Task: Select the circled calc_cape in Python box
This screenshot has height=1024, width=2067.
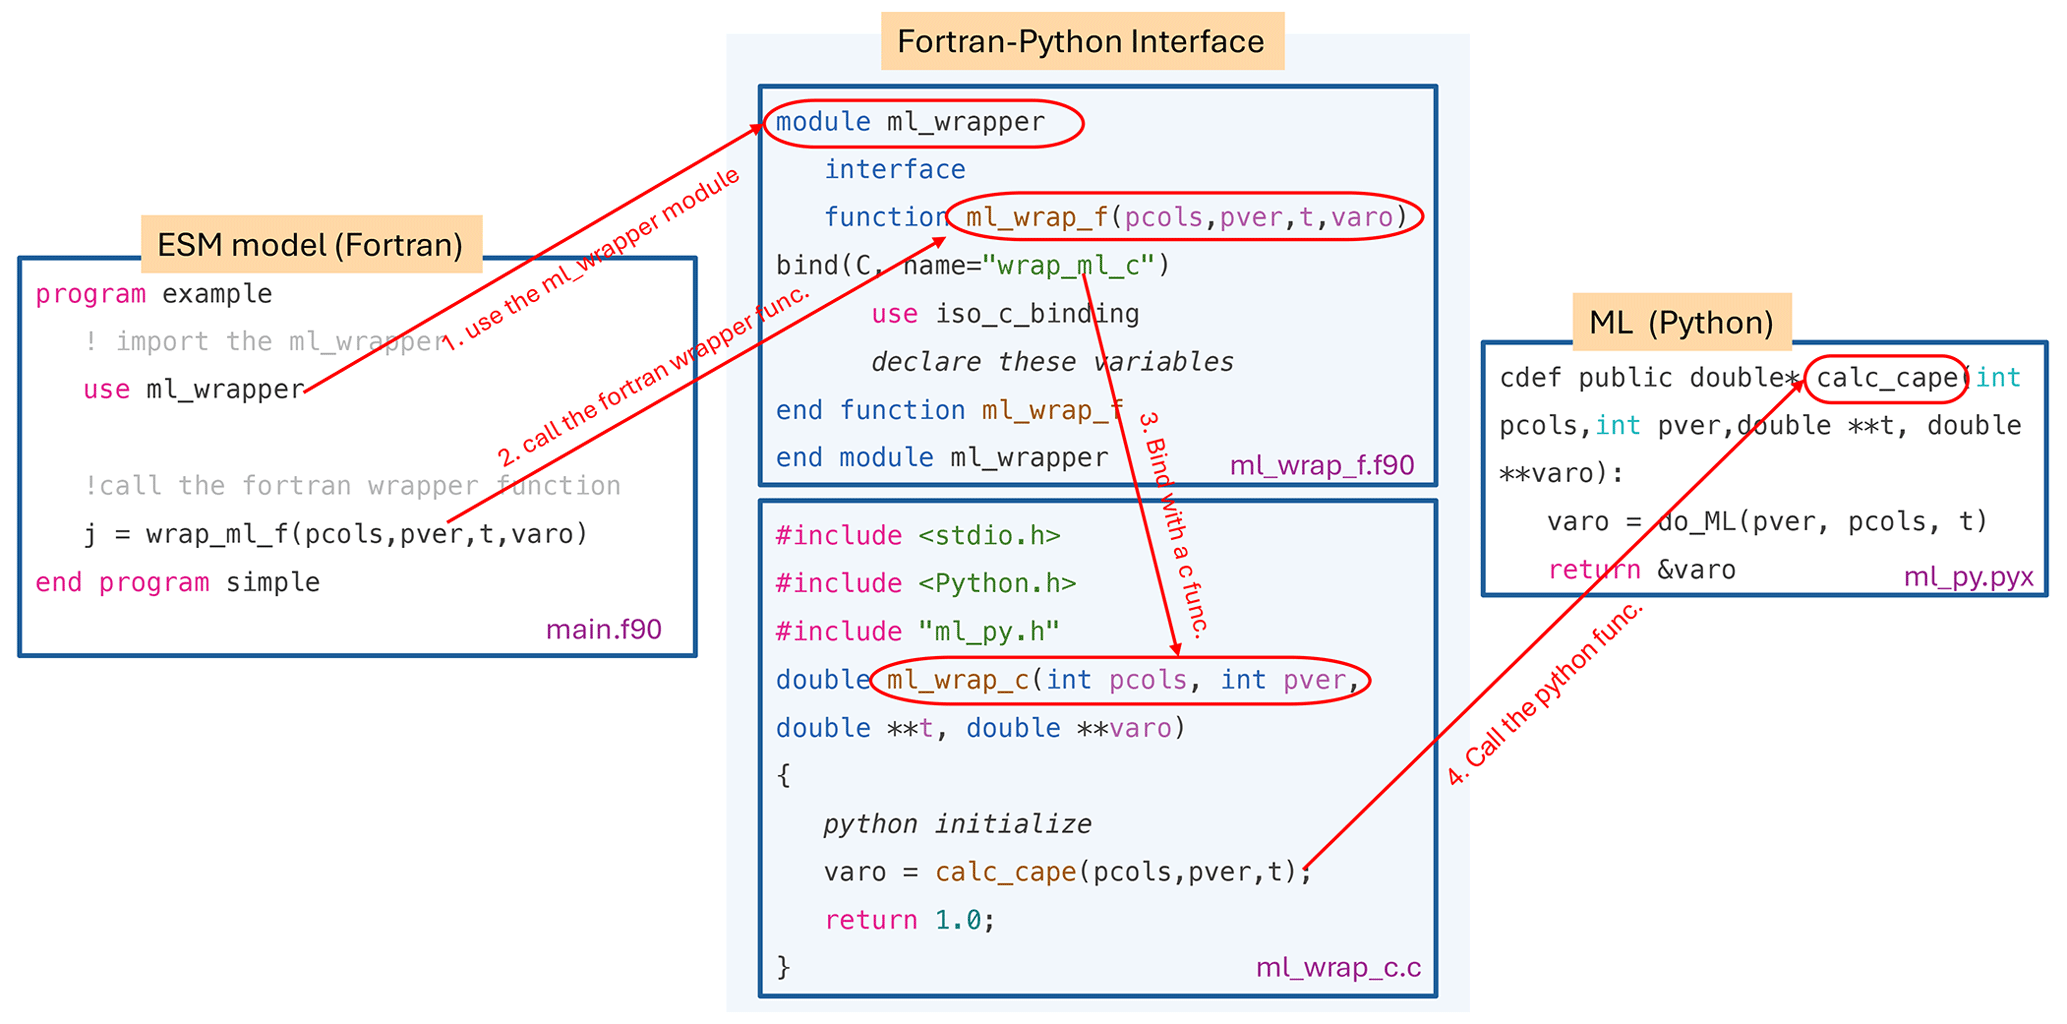Action: pos(1885,379)
